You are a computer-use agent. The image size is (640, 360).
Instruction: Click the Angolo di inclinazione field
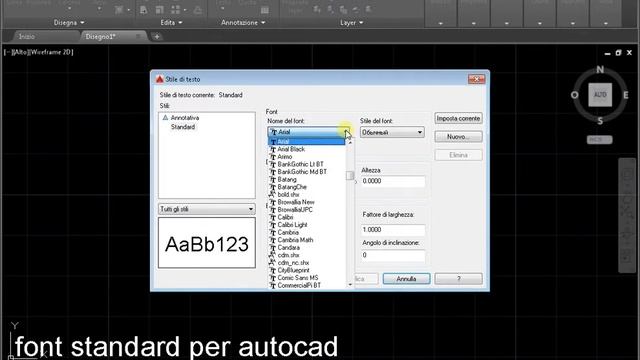393,255
